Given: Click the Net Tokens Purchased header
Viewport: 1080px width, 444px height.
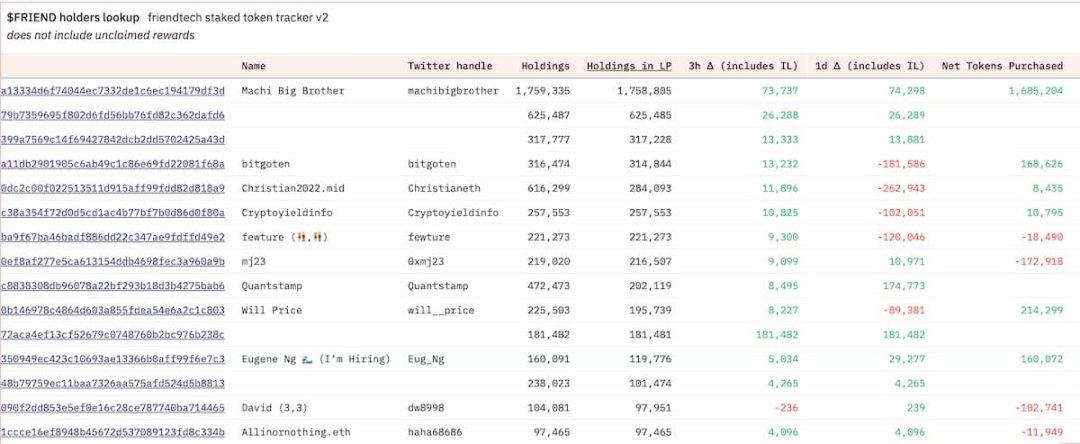Looking at the screenshot, I should (x=1002, y=66).
